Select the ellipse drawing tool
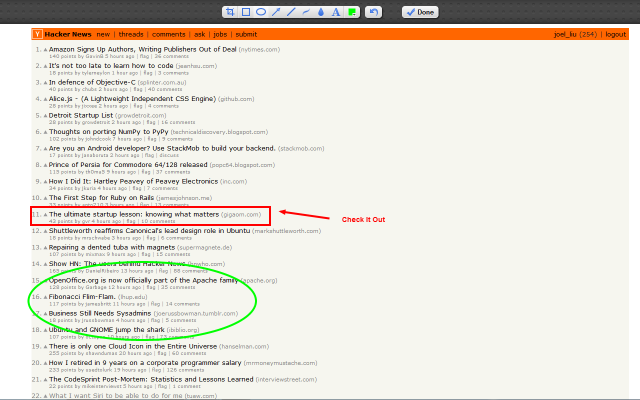Viewport: 640px width, 400px height. tap(261, 12)
